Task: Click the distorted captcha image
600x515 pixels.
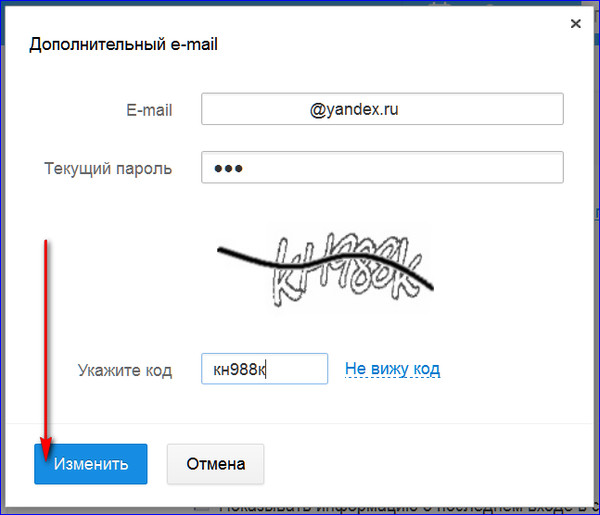Action: 325,266
